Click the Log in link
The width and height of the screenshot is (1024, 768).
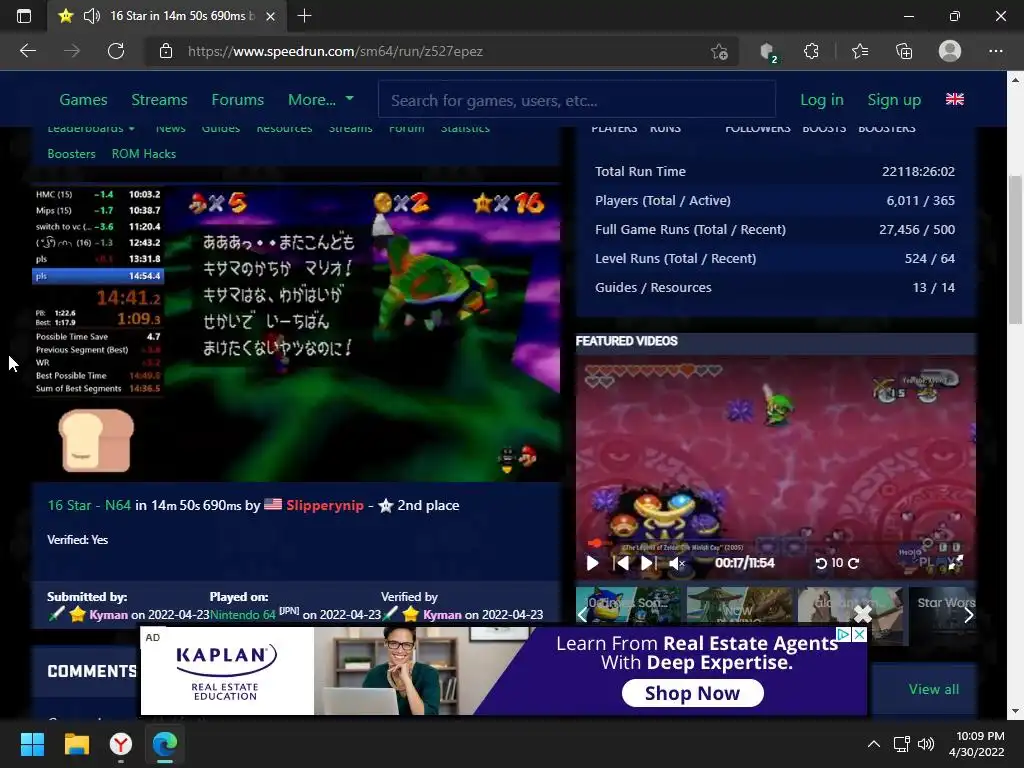pos(822,100)
